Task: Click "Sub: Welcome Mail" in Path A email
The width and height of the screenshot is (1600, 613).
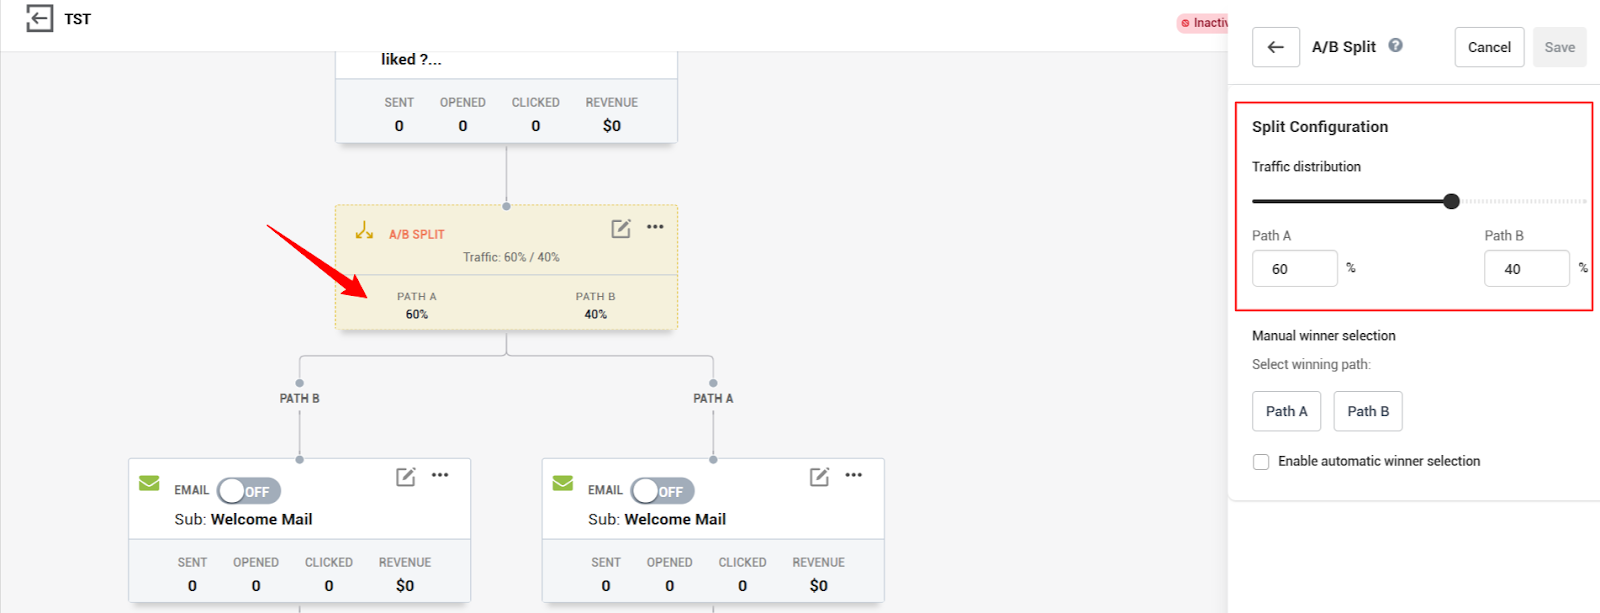Action: 657,519
